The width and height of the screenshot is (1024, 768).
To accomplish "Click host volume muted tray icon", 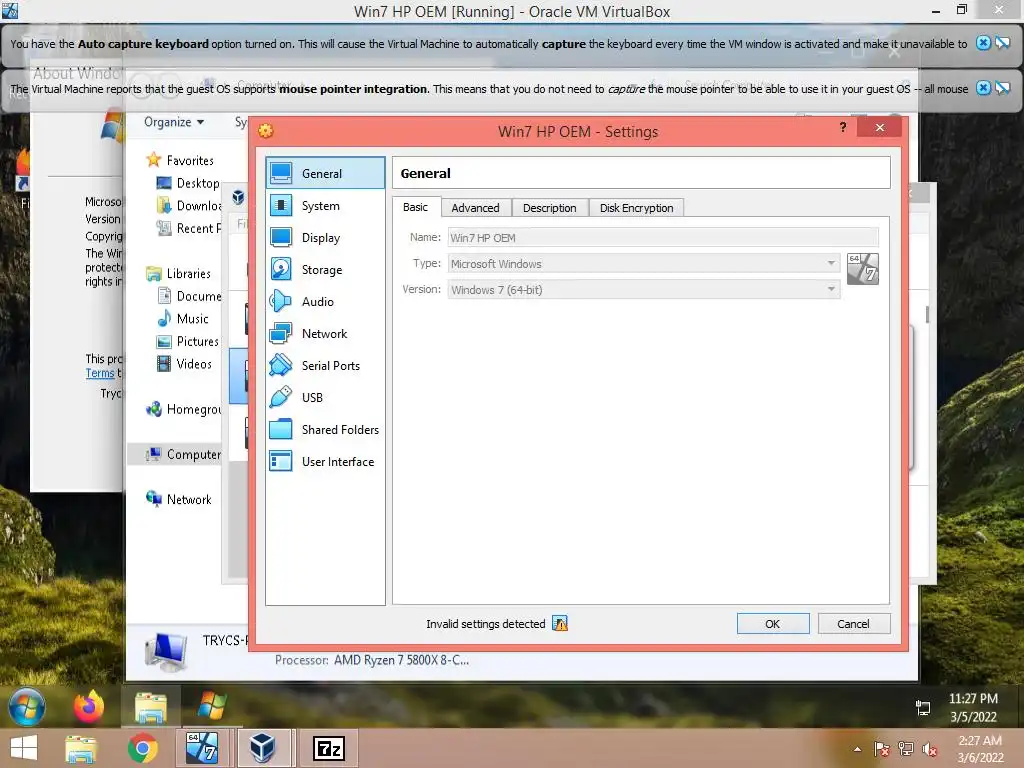I will (930, 749).
